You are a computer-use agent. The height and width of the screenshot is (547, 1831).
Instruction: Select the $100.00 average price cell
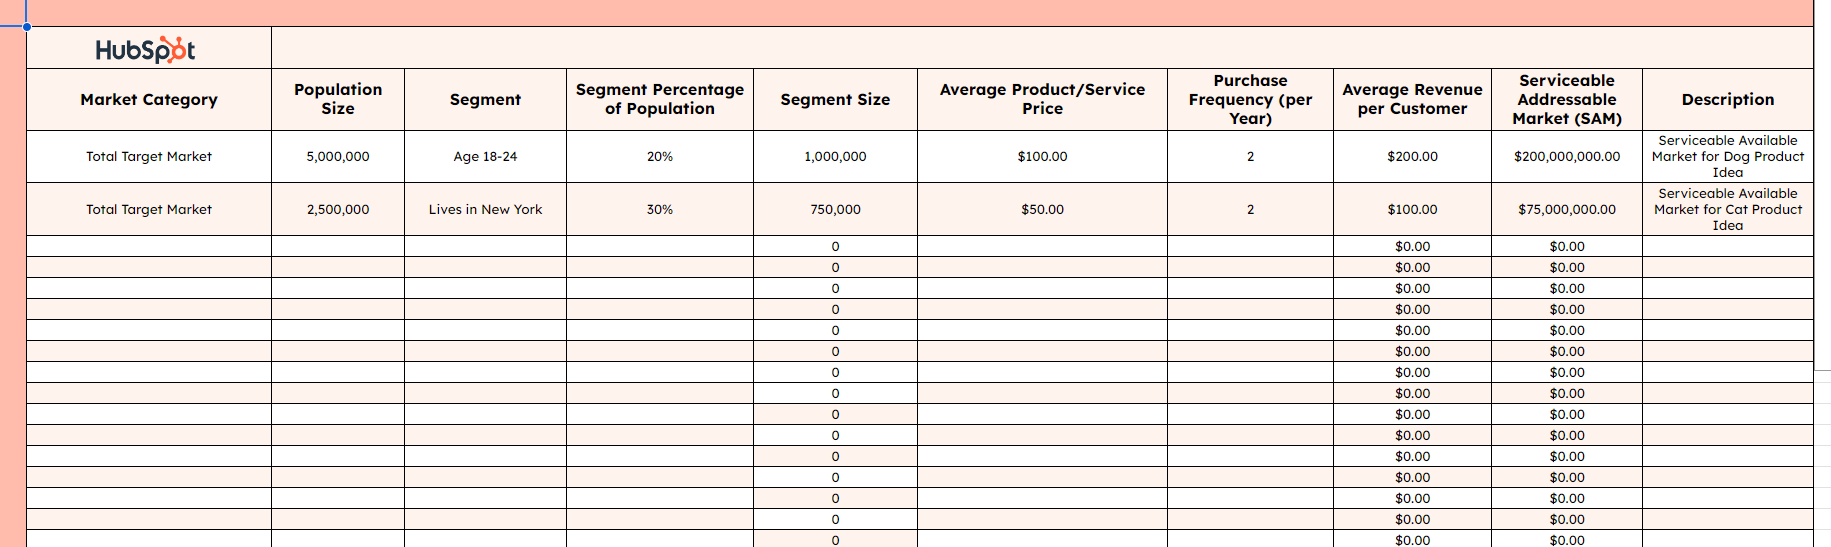tap(1042, 157)
